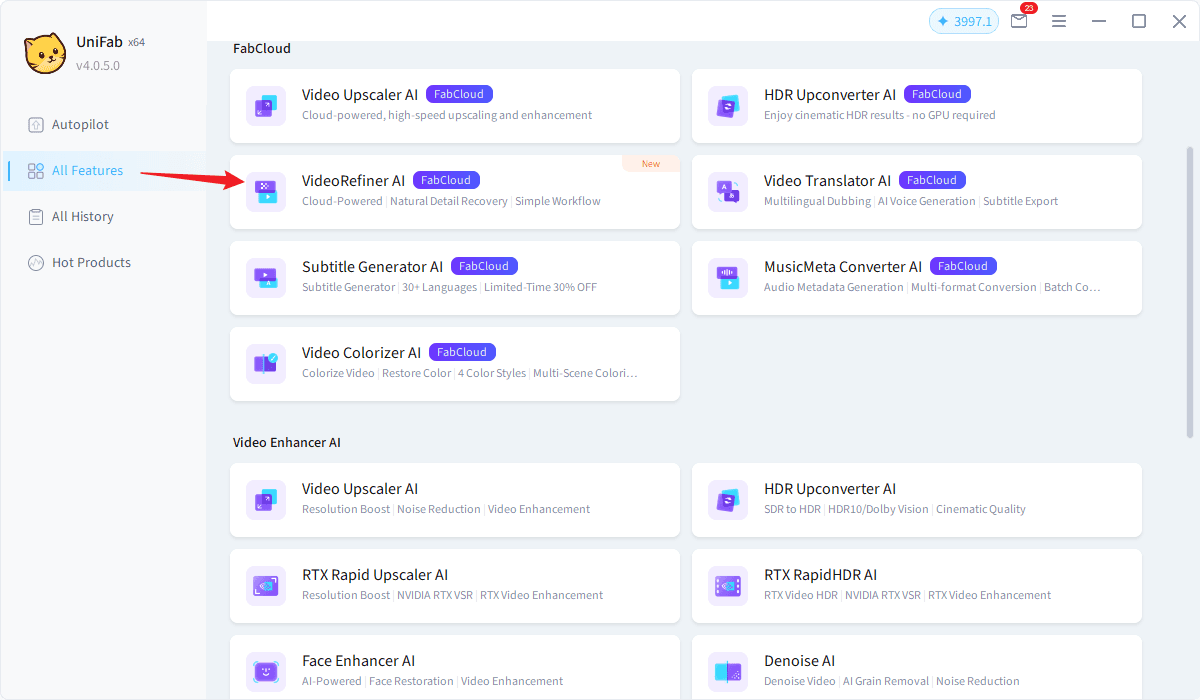Click the MusicMeta Converter AI icon

click(x=728, y=277)
